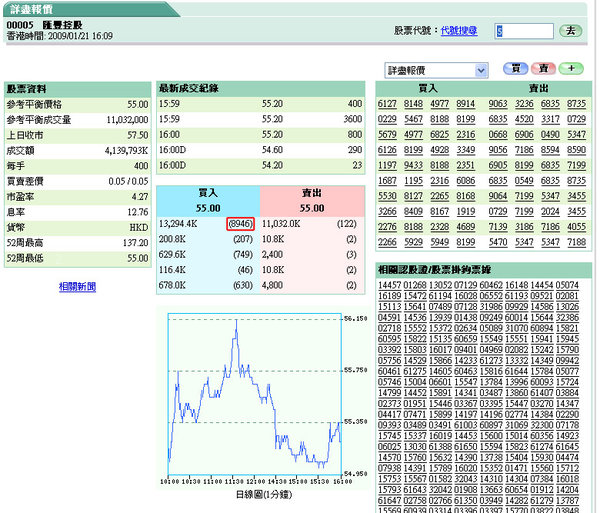Click broker code 6127 in buy queue
The width and height of the screenshot is (600, 513).
tap(388, 104)
